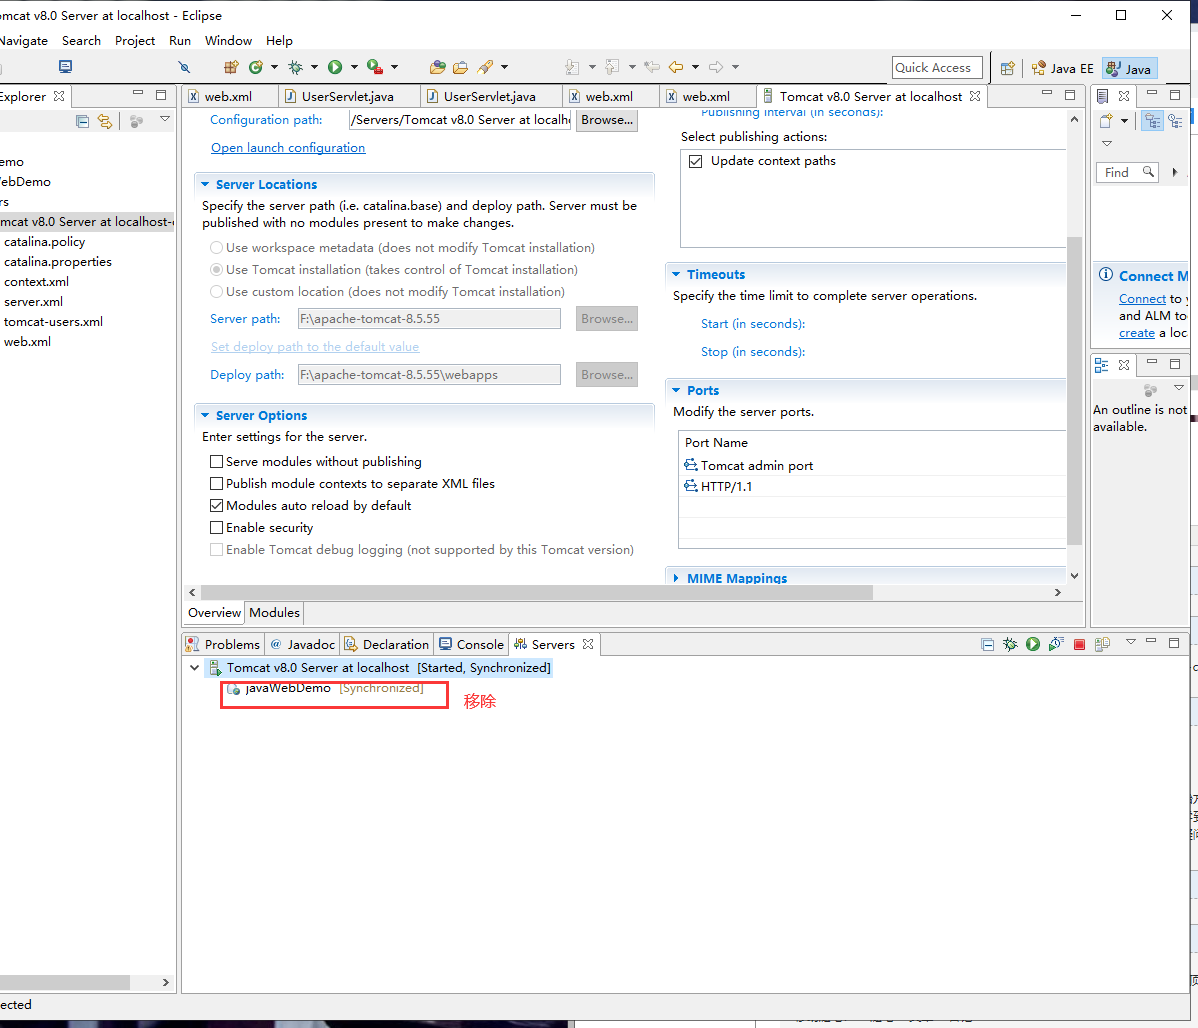The height and width of the screenshot is (1028, 1198).
Task: Open the Run button dropdown arrow
Action: (x=354, y=67)
